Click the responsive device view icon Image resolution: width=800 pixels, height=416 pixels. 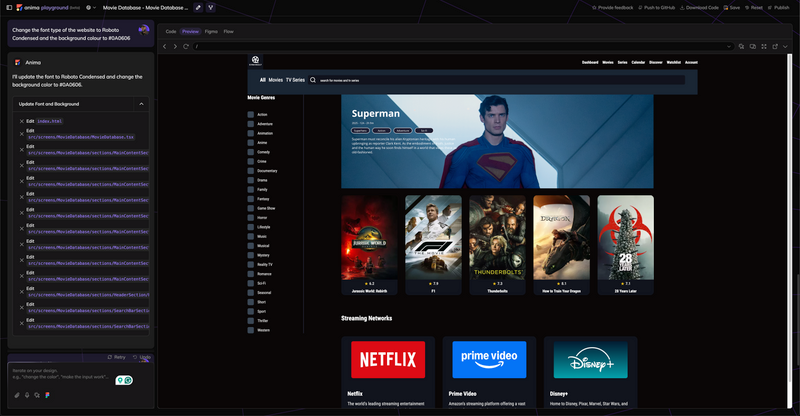(753, 46)
